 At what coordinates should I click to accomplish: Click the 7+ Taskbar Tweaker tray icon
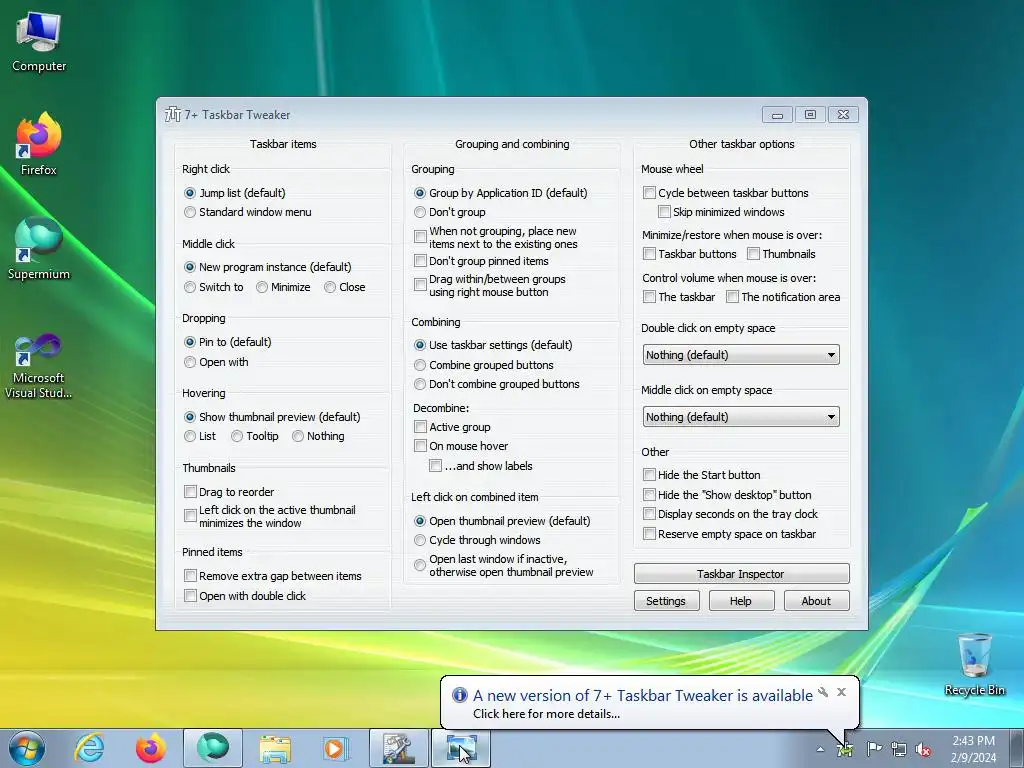tap(845, 749)
